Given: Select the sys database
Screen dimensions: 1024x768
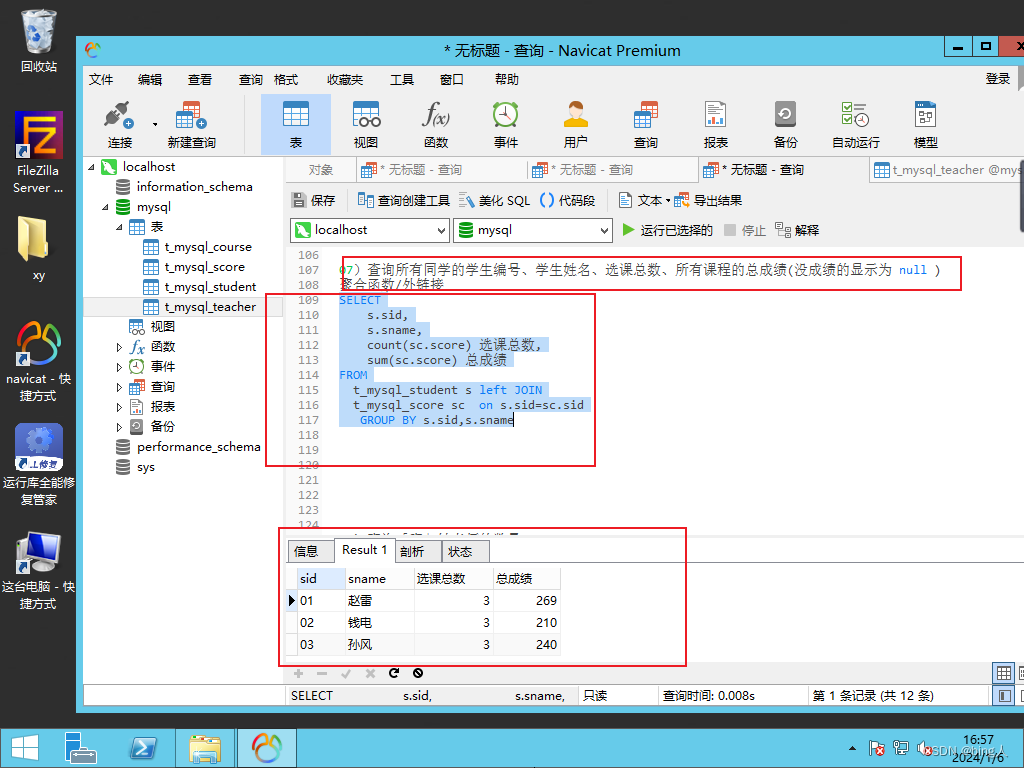Looking at the screenshot, I should click(136, 467).
